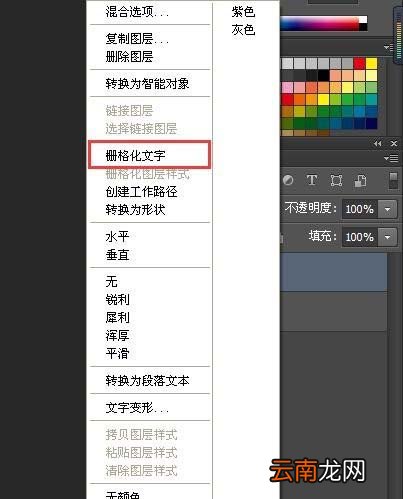Filter layers by type (T) icon
This screenshot has height=499, width=403.
pos(312,180)
